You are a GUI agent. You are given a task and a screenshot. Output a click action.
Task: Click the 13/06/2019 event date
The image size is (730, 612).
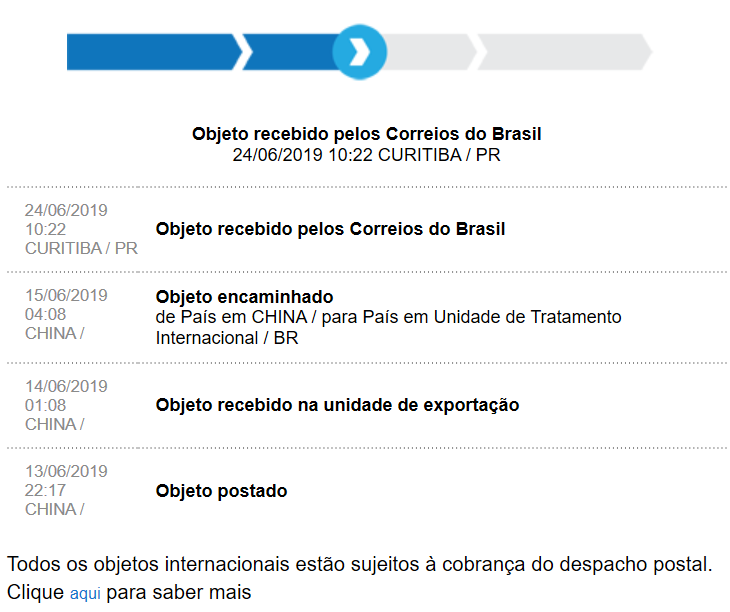pyautogui.click(x=66, y=471)
